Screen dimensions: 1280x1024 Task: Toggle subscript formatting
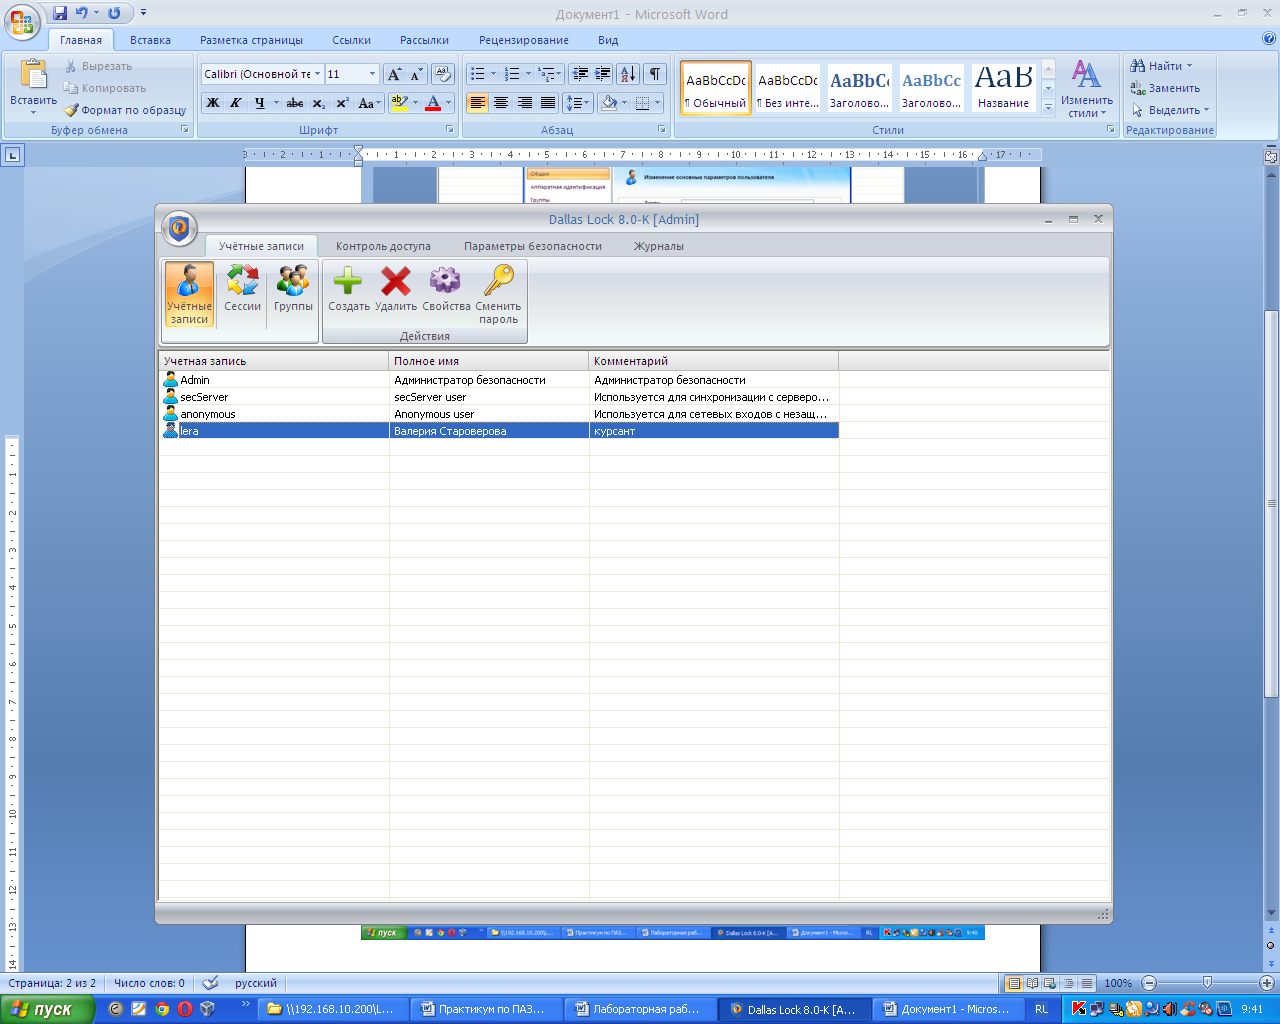click(x=318, y=102)
